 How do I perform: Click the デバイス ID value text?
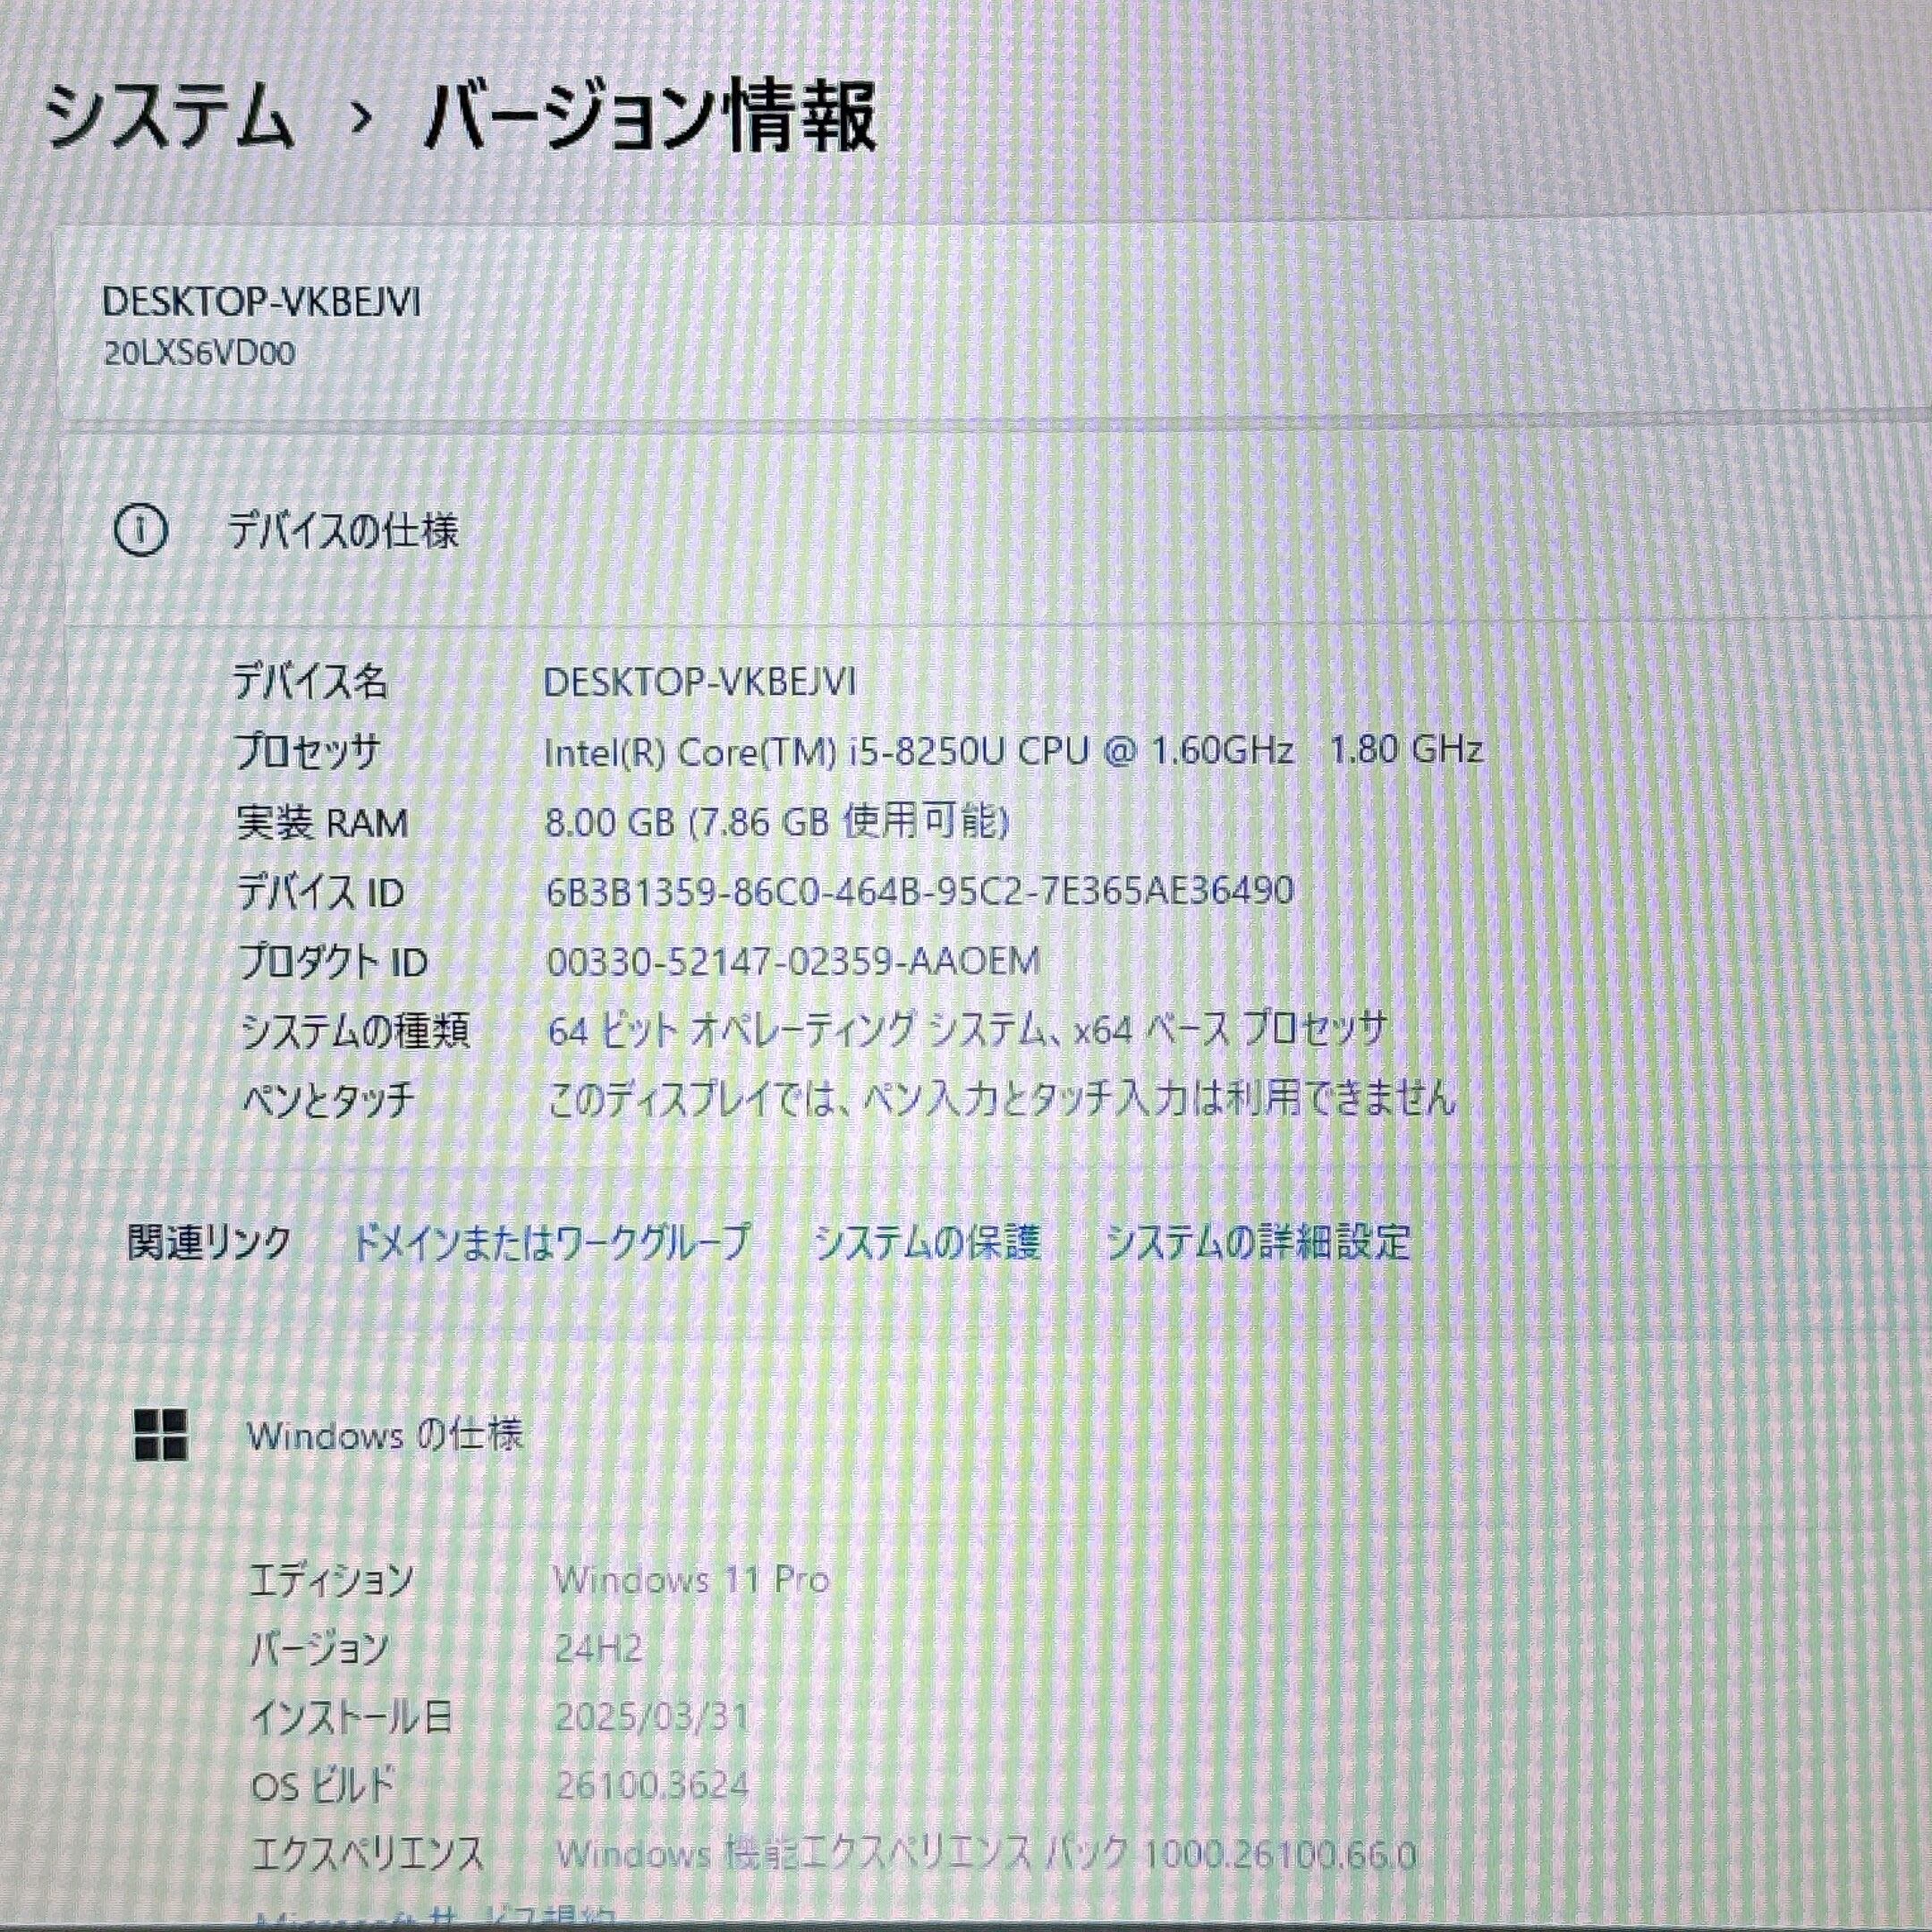point(920,890)
